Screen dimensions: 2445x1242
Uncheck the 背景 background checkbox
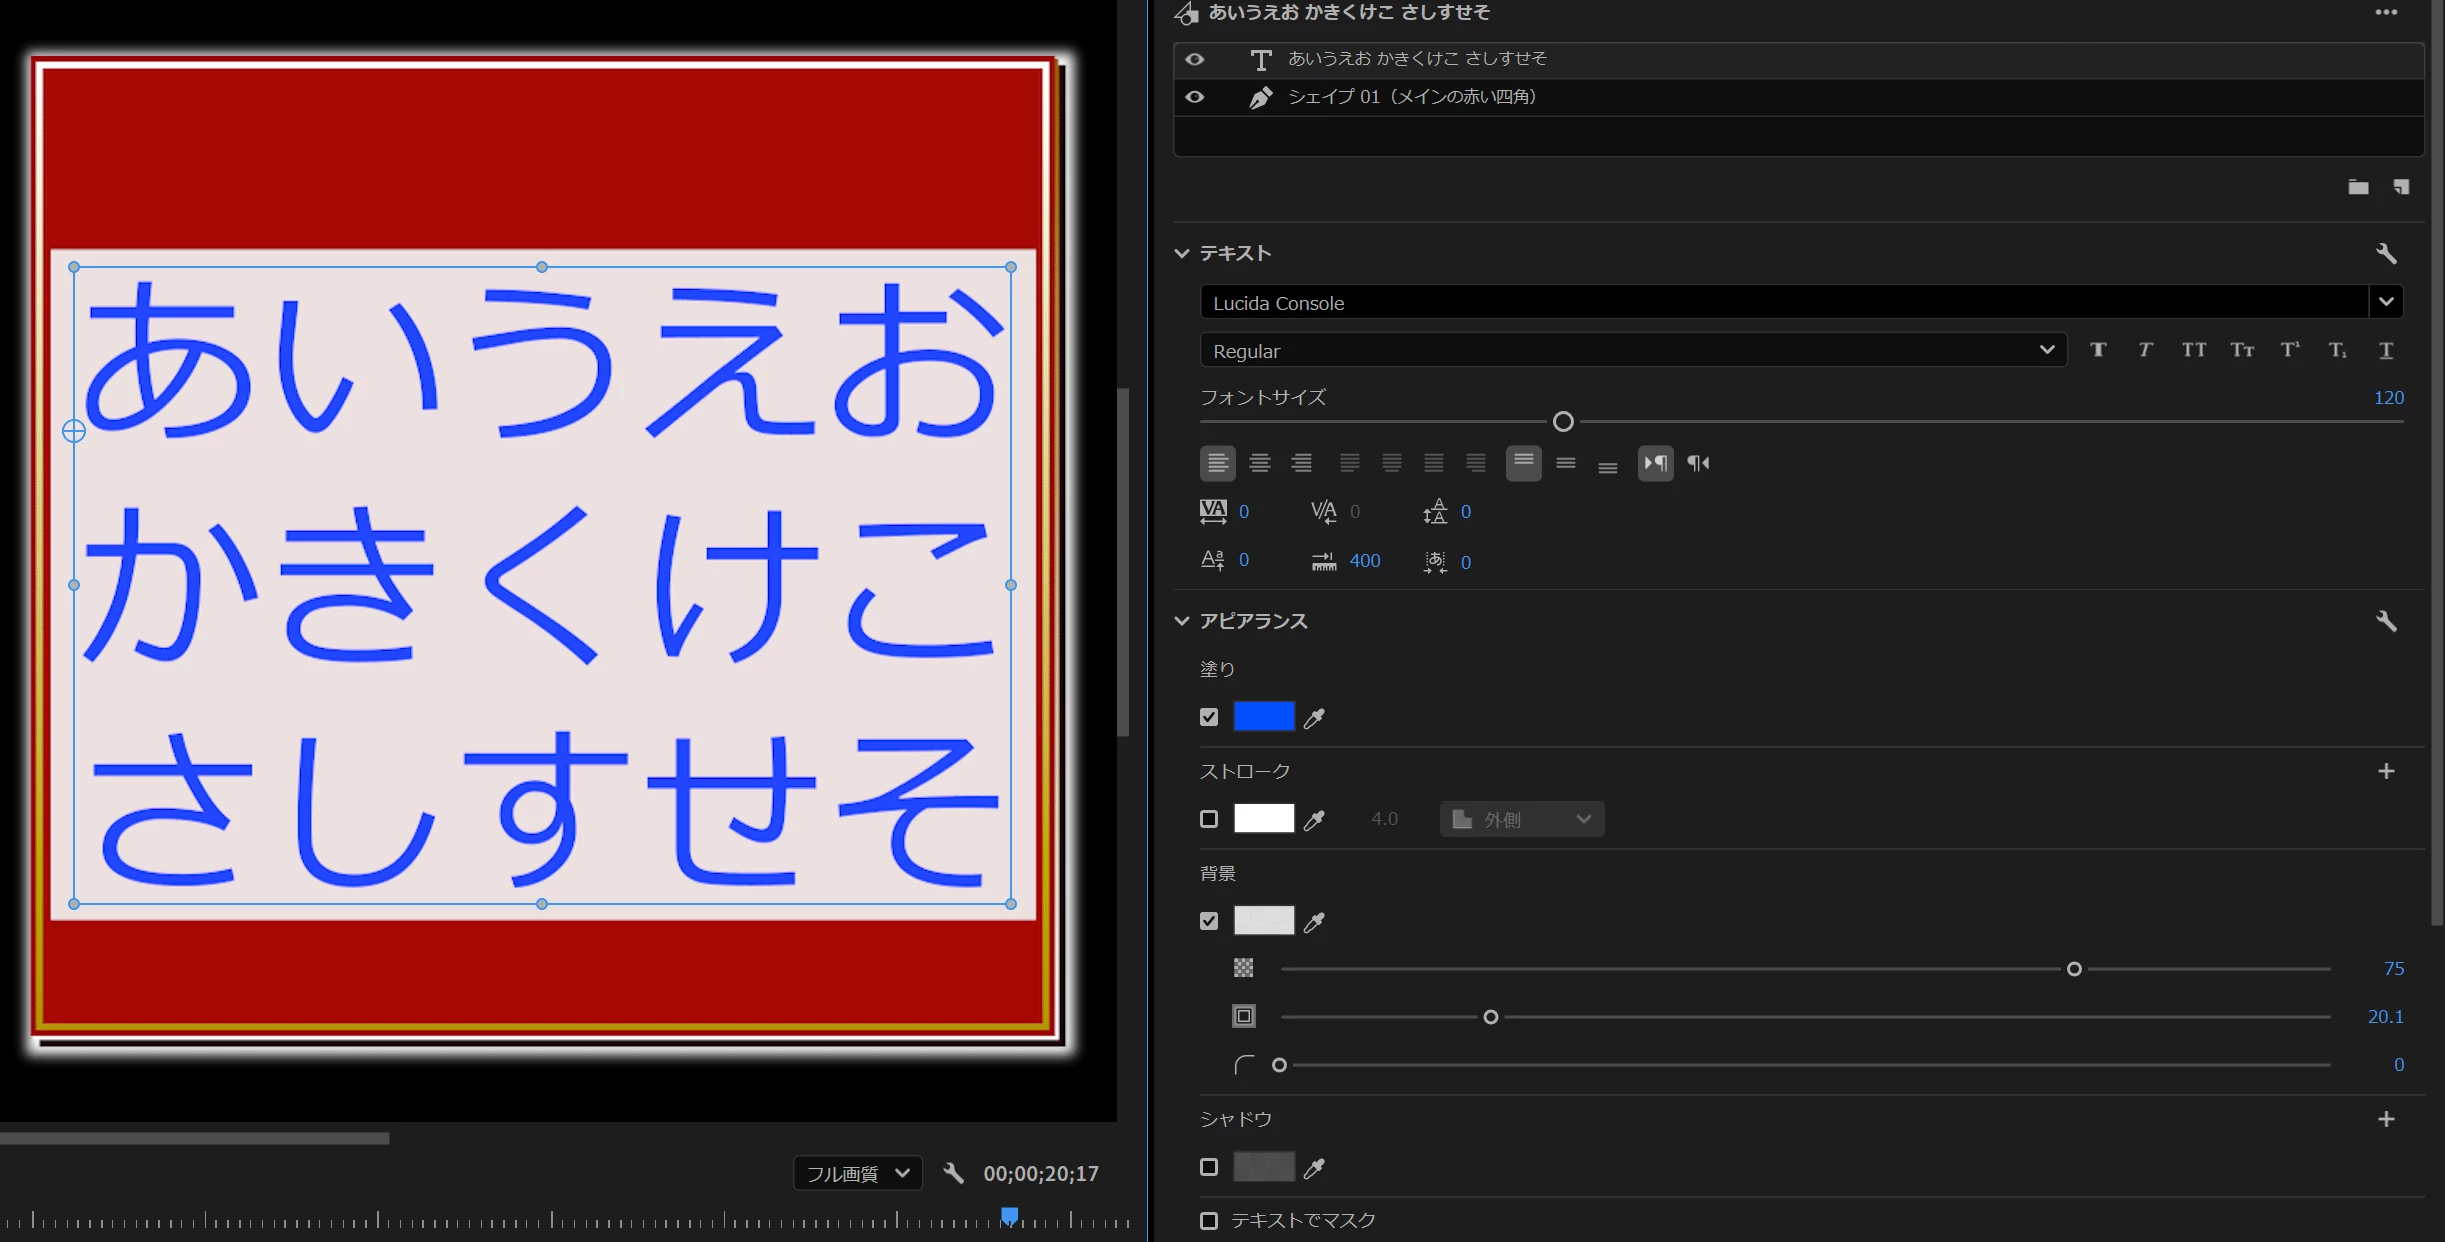pyautogui.click(x=1209, y=921)
